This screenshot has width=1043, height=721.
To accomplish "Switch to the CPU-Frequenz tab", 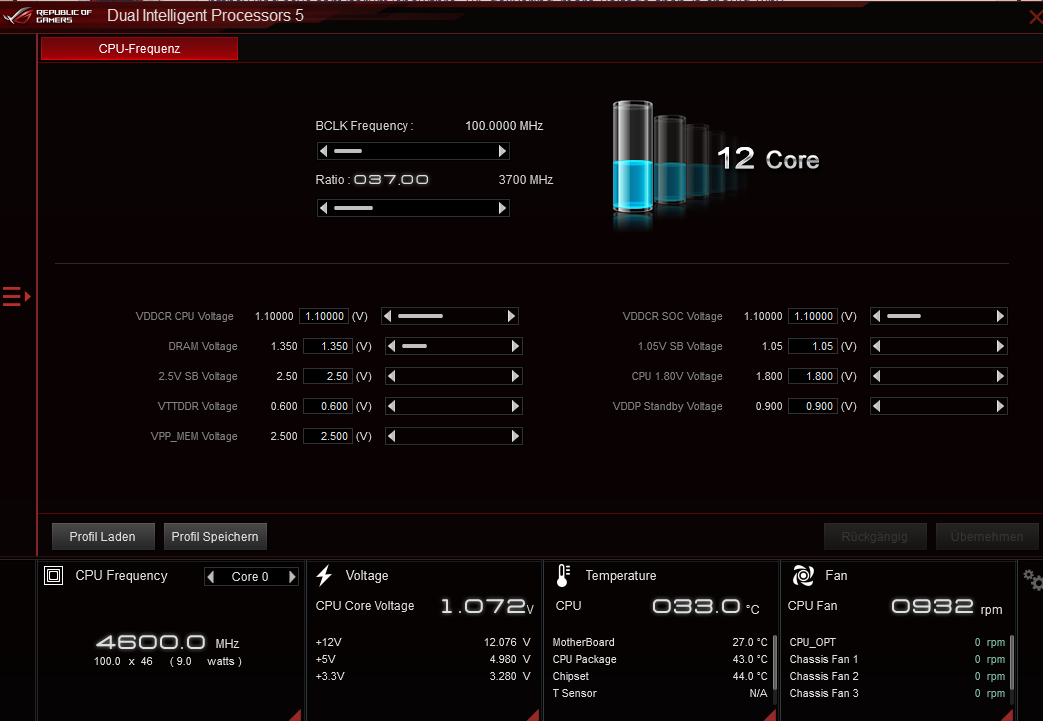I will click(139, 49).
